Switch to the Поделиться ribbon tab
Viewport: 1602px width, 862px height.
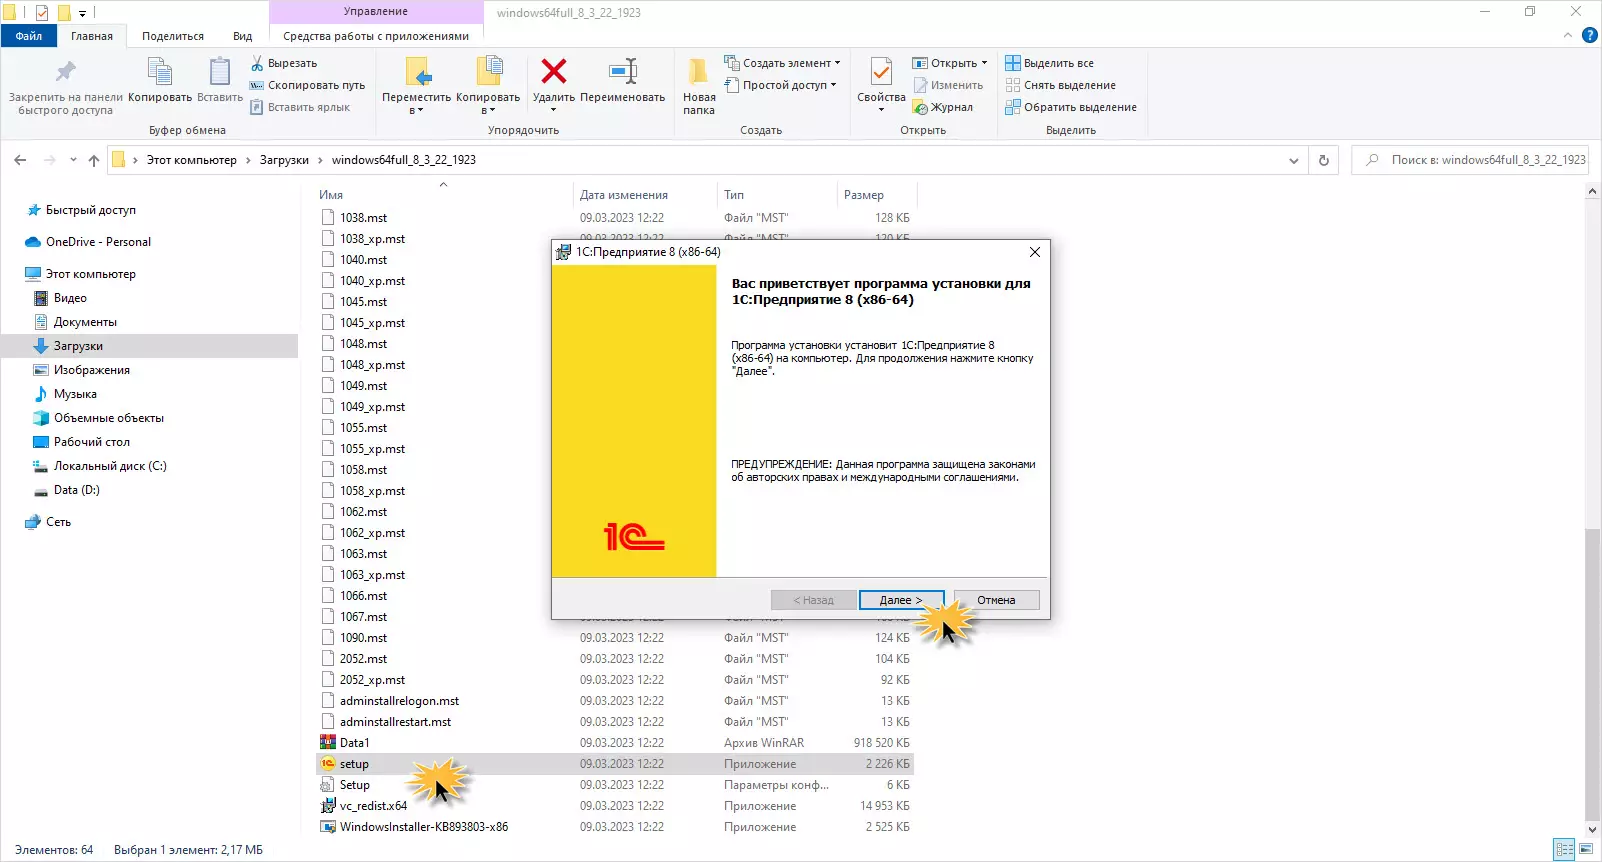coord(173,36)
